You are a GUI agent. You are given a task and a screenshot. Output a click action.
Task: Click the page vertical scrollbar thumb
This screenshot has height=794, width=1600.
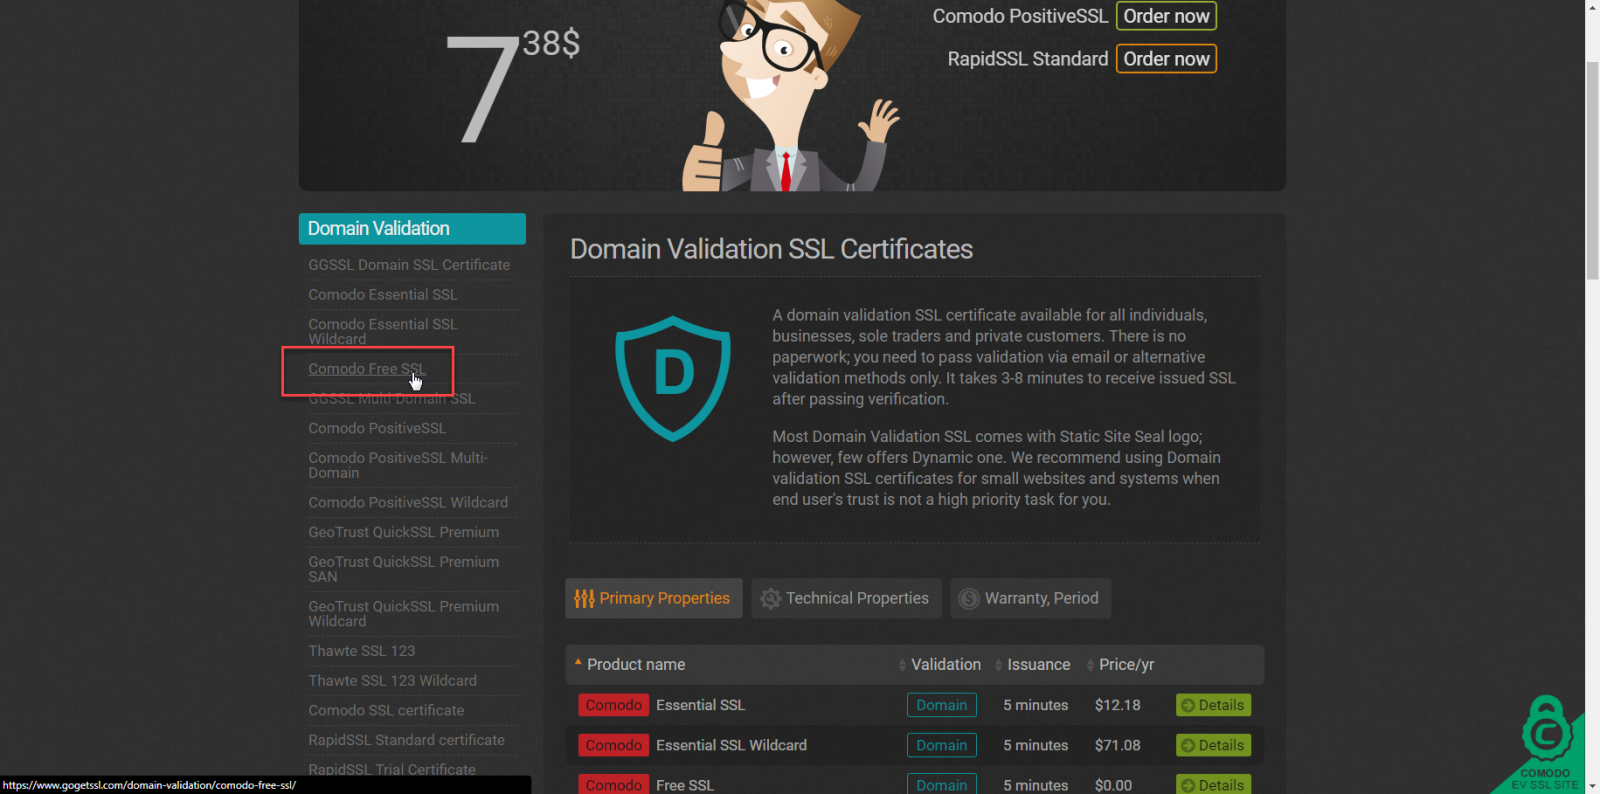[x=1592, y=170]
